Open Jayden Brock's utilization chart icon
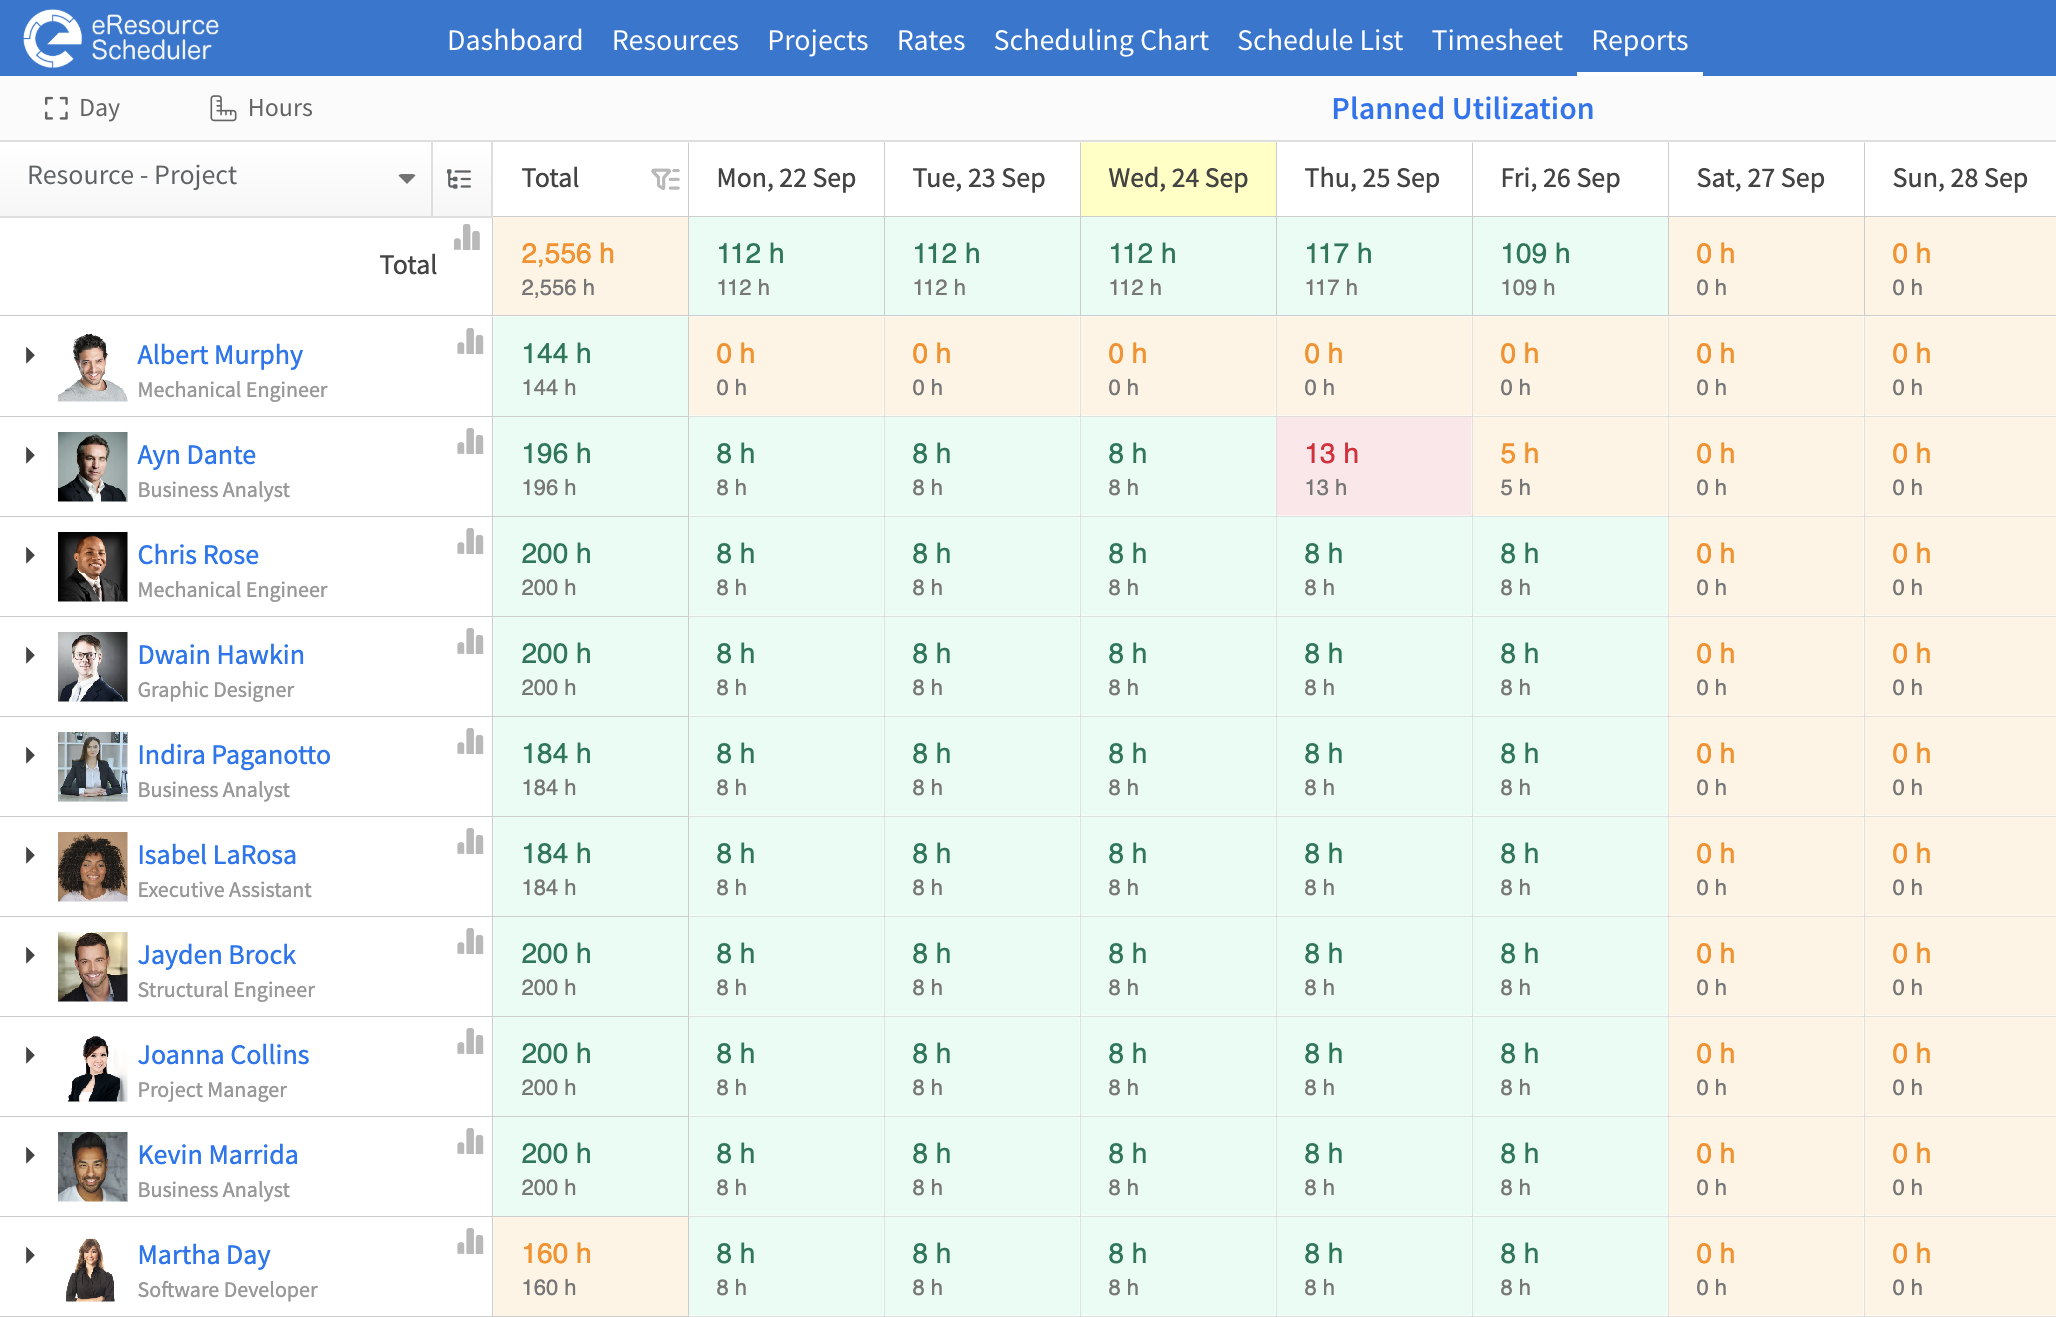This screenshot has height=1317, width=2056. pyautogui.click(x=470, y=942)
